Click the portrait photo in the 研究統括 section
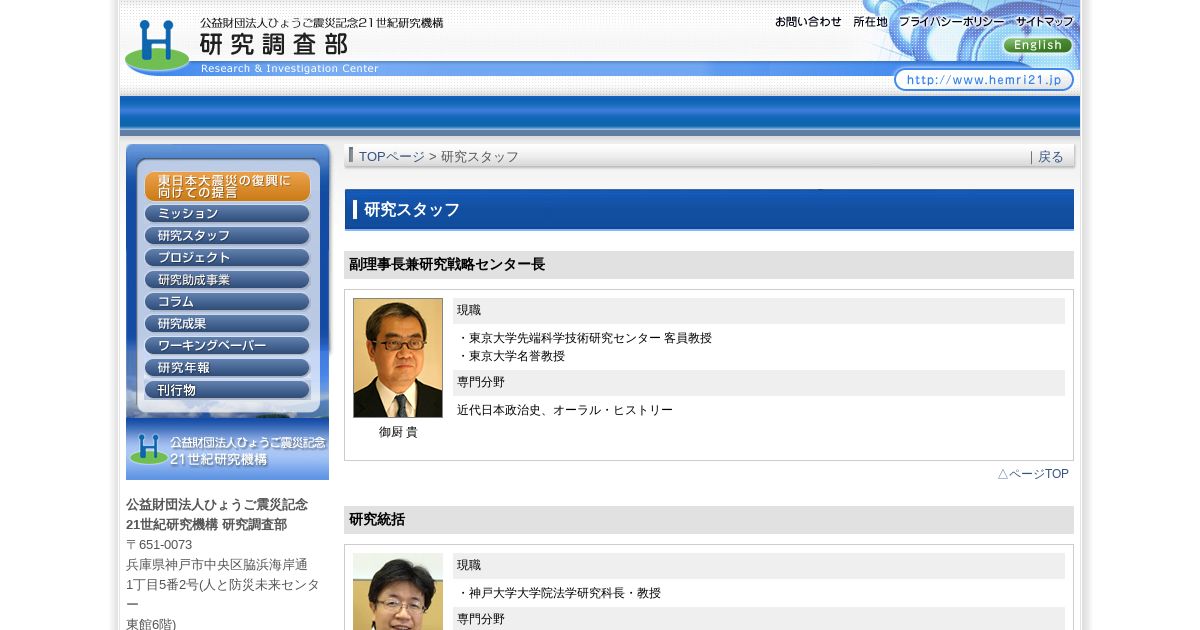1200x630 pixels. 398,591
